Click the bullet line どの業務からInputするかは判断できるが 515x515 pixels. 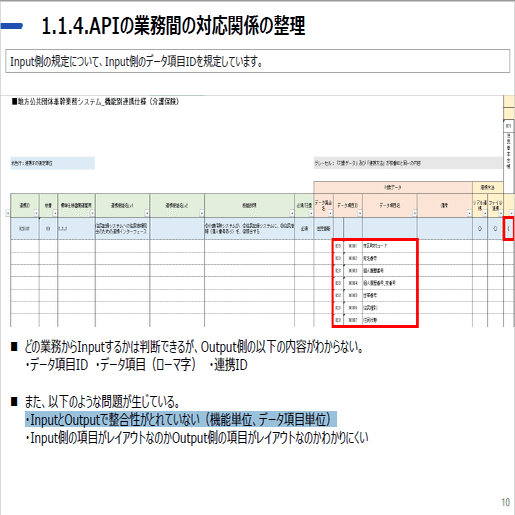point(193,347)
